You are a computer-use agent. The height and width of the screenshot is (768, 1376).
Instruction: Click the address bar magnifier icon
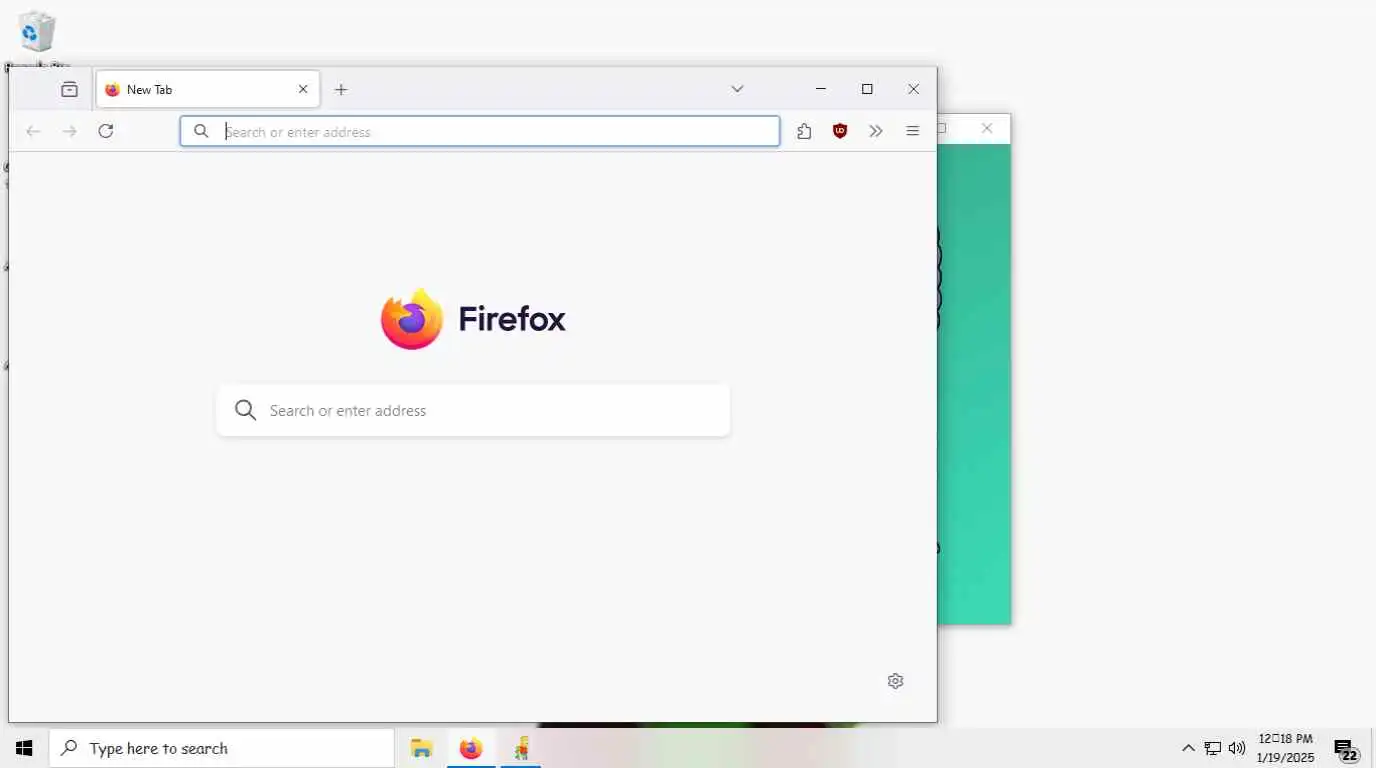pyautogui.click(x=201, y=131)
